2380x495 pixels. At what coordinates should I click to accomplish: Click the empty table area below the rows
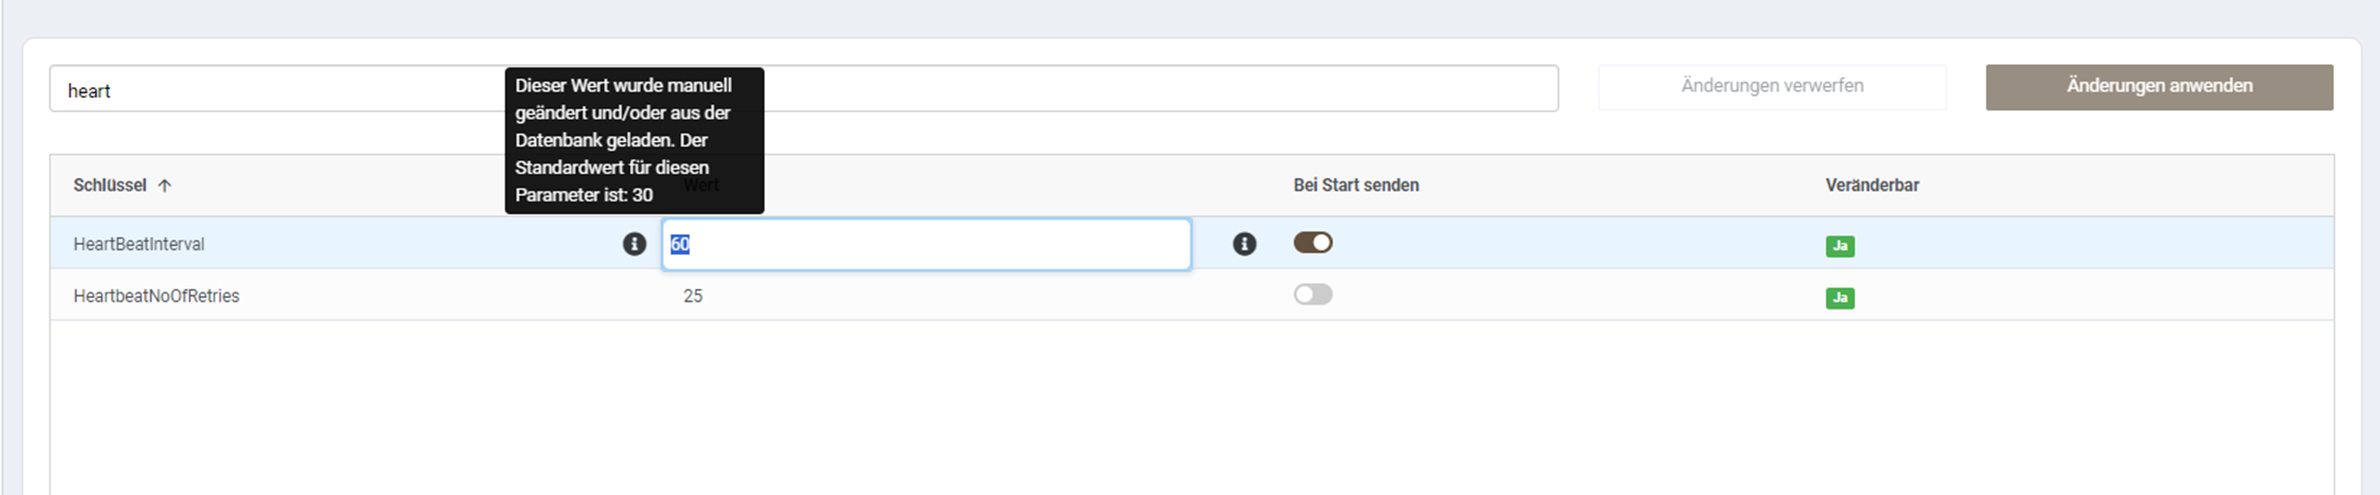click(1192, 407)
